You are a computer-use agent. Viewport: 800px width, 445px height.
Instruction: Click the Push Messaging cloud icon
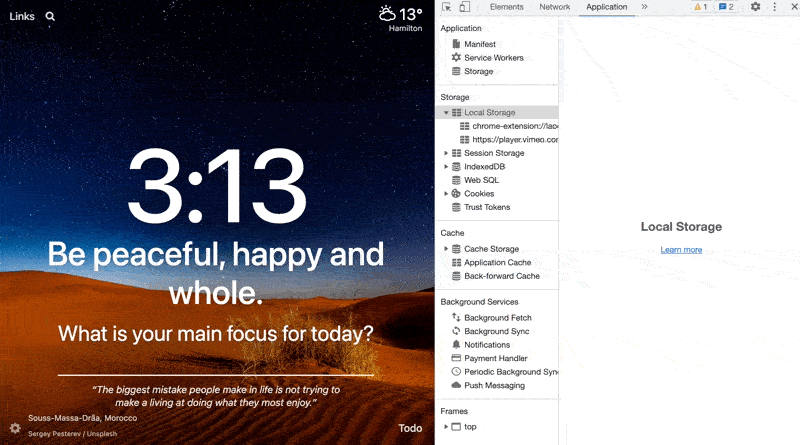pos(456,385)
